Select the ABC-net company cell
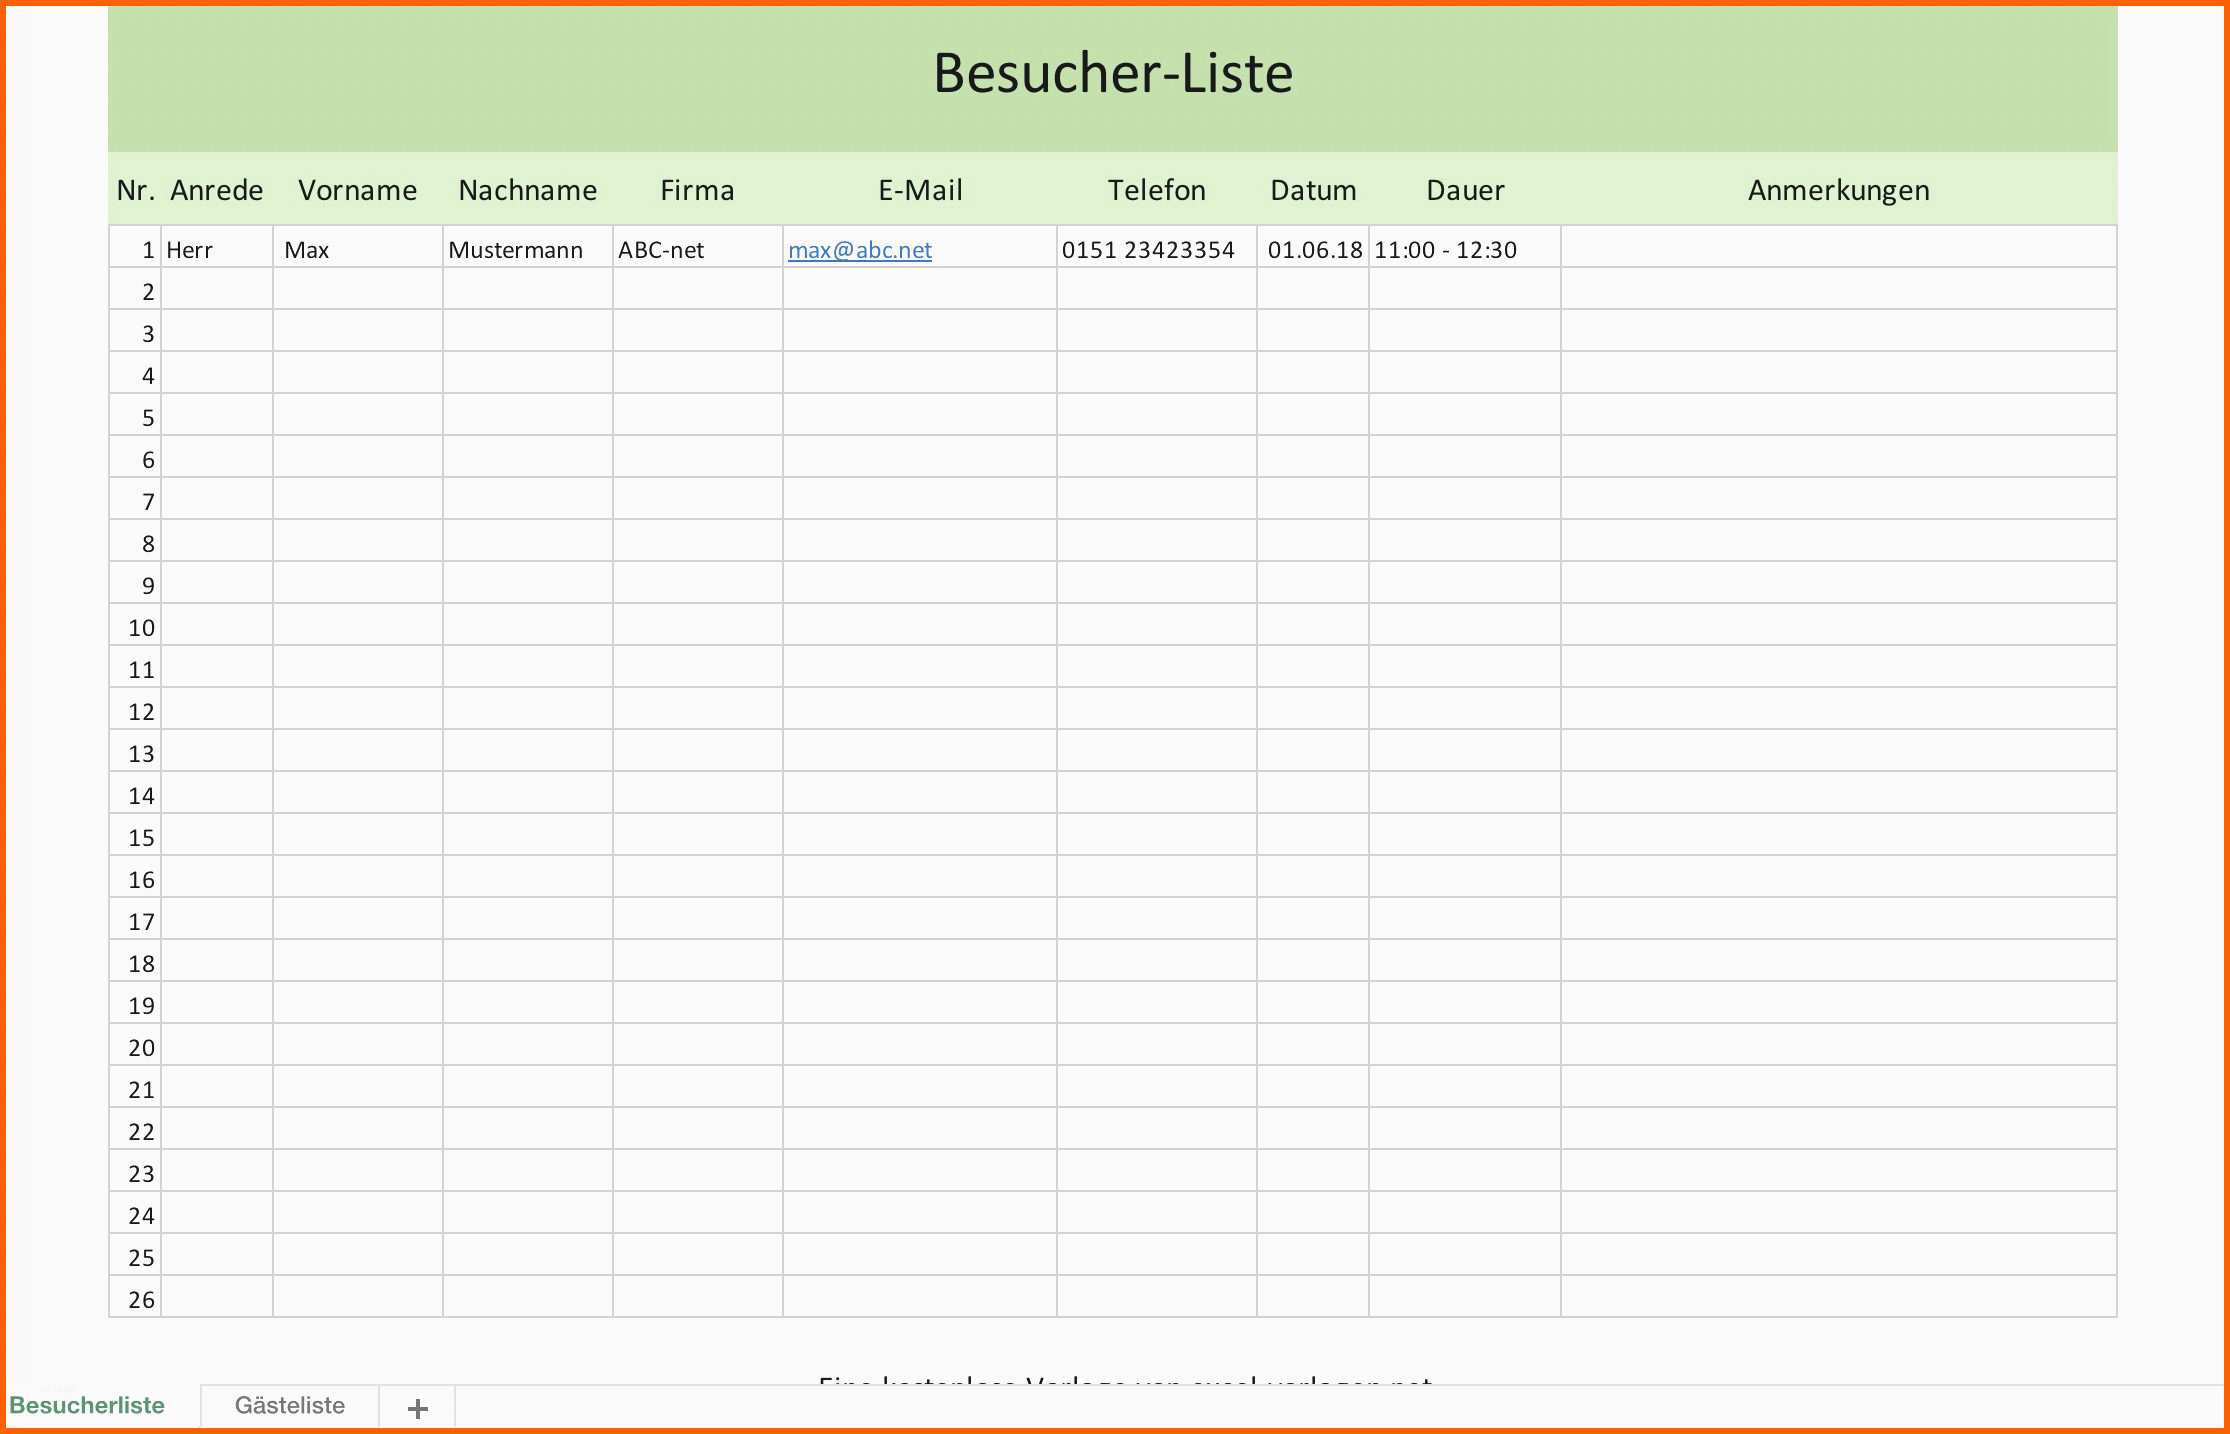 click(661, 250)
